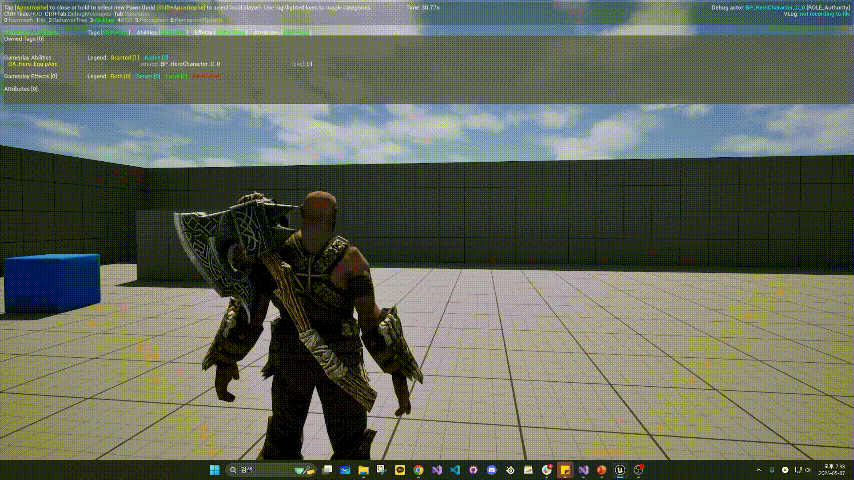Expand the system tray hidden icons chevron

pos(759,470)
